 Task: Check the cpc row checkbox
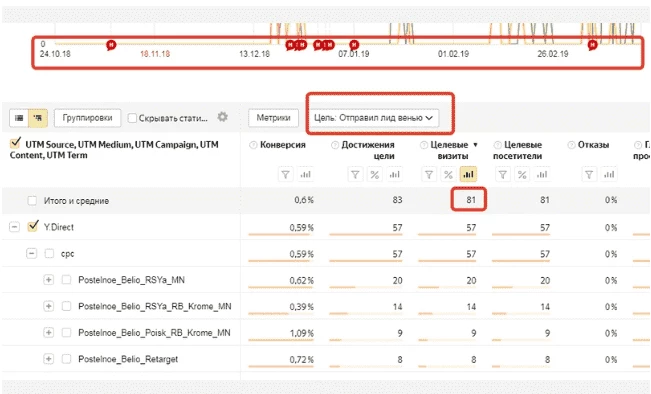[49, 254]
